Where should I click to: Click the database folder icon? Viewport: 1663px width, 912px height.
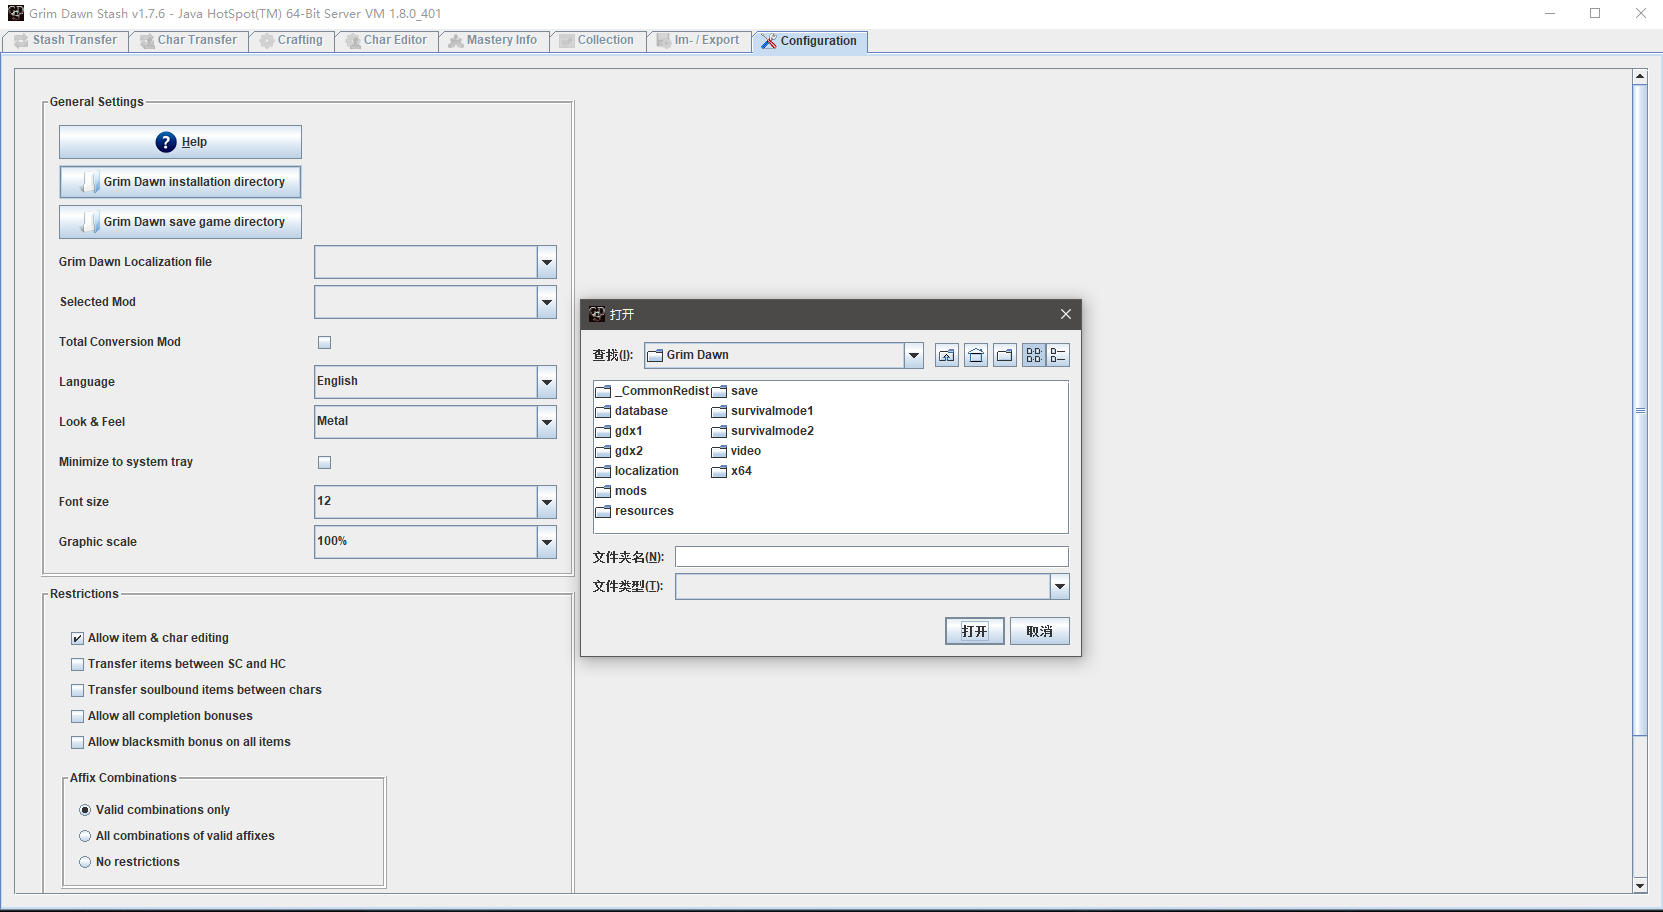(603, 412)
